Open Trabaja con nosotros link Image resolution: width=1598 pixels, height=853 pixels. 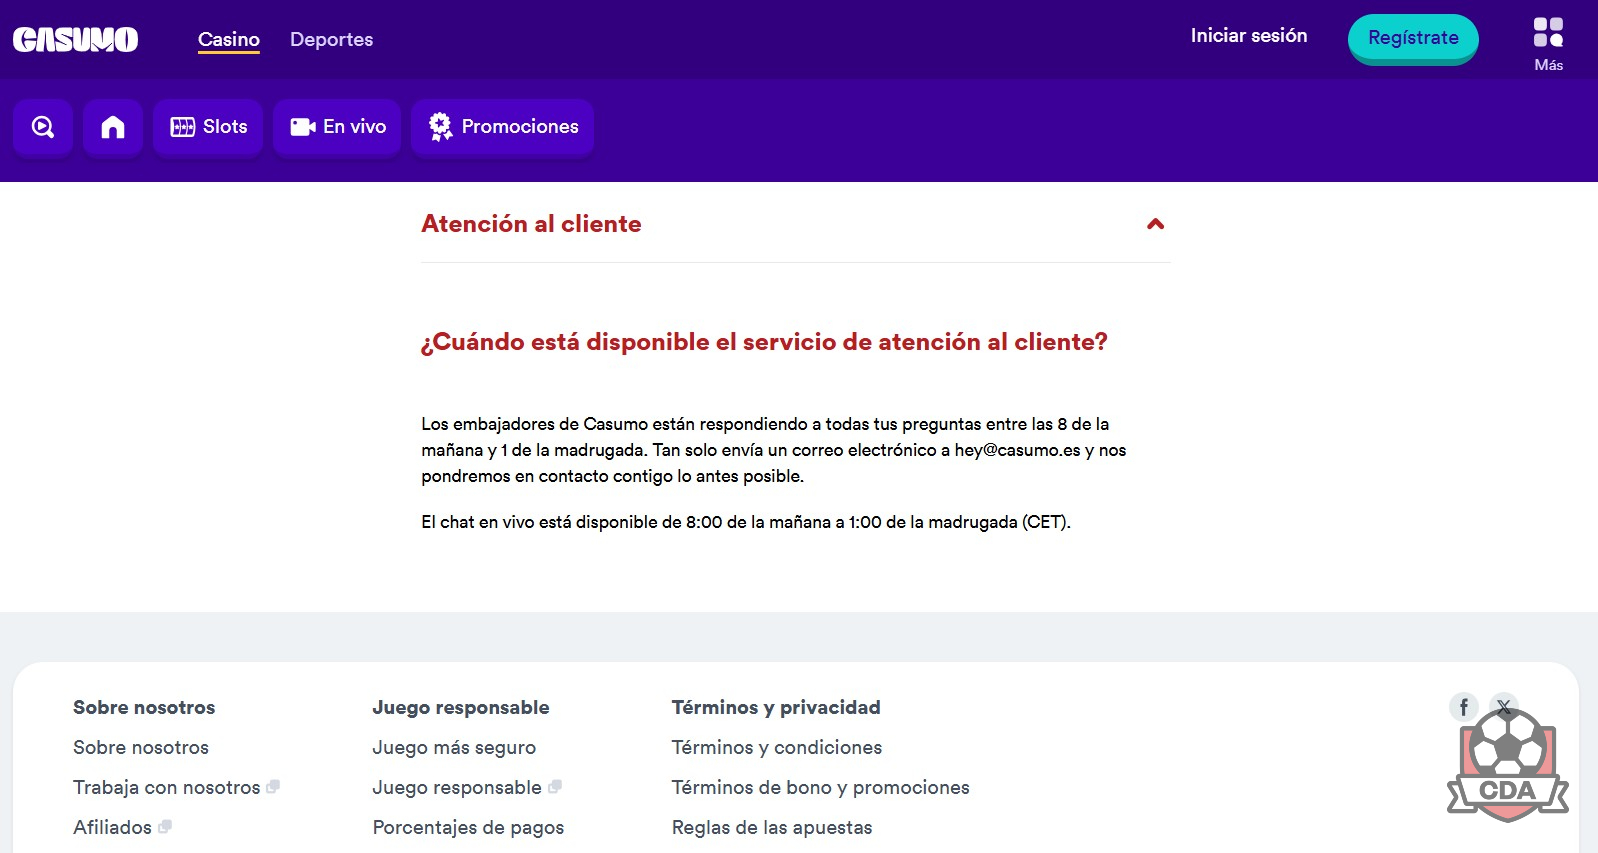176,787
